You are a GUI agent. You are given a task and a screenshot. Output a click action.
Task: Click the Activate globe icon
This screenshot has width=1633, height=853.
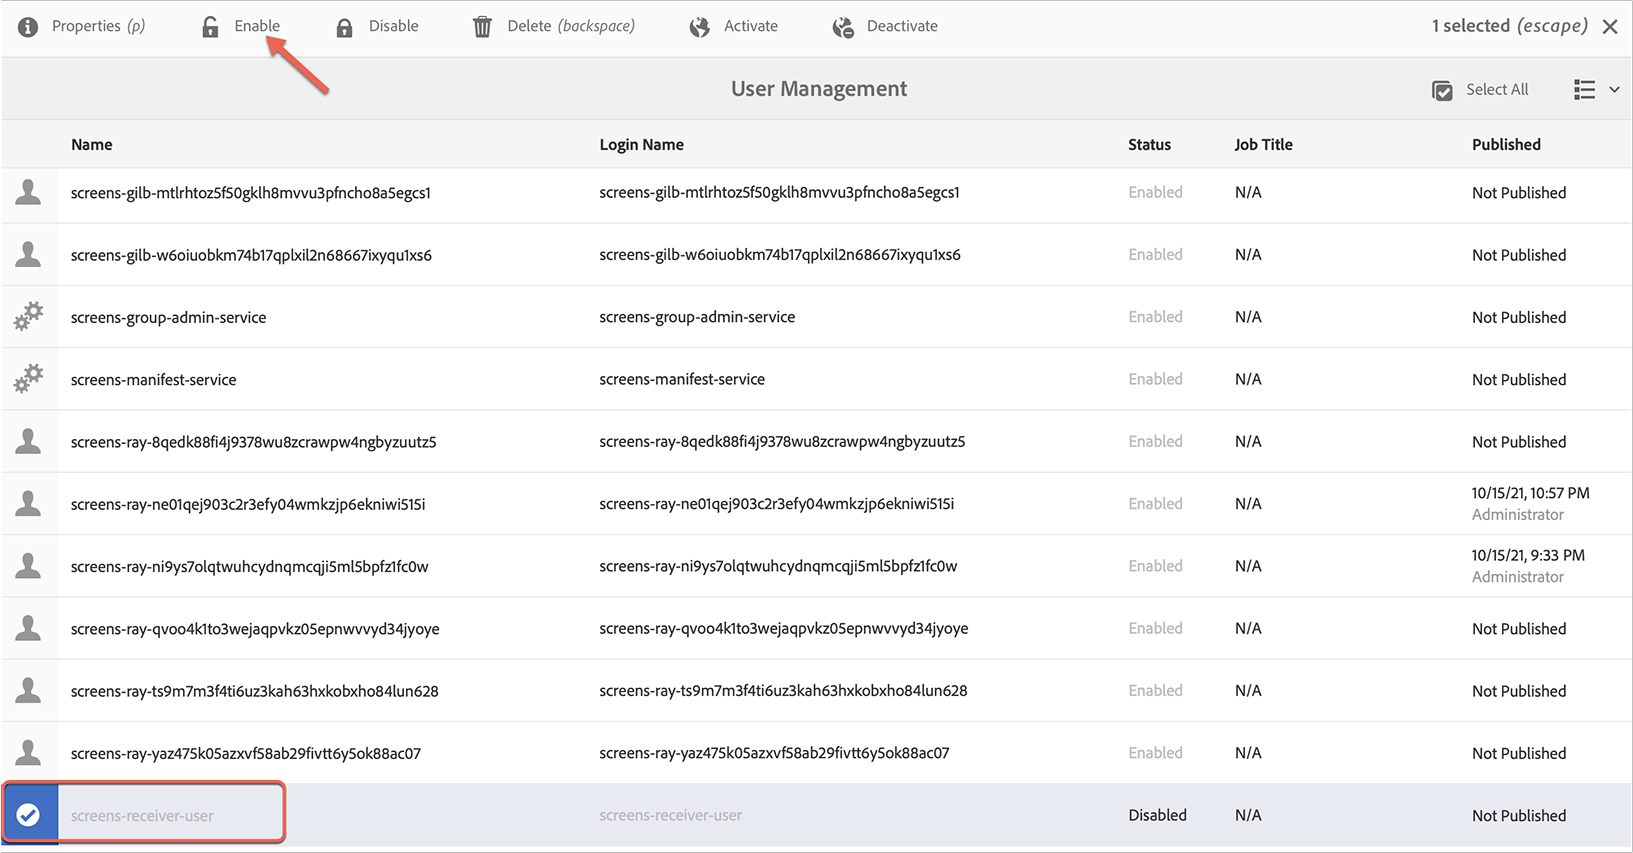point(699,27)
